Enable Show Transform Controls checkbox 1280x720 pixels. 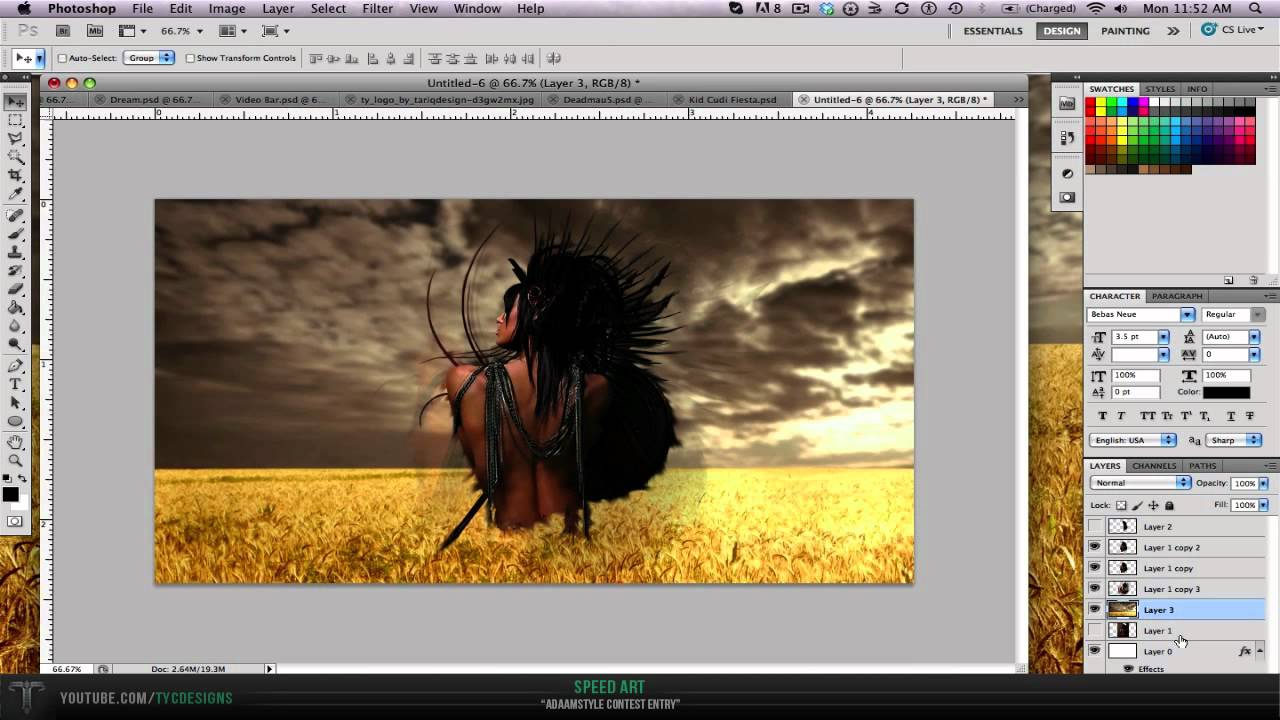190,58
